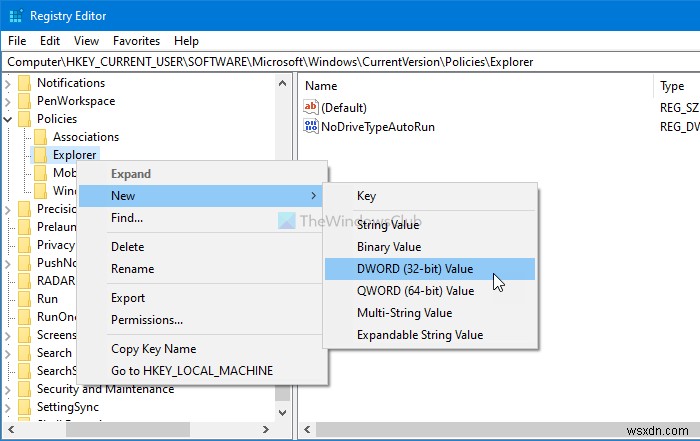This screenshot has width=700, height=441.
Task: Choose Find... in the context menu
Action: click(x=202, y=218)
